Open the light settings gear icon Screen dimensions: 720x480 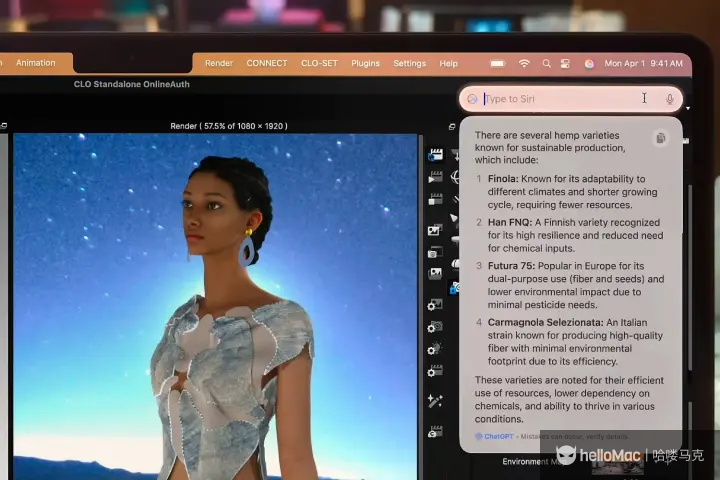coord(434,349)
